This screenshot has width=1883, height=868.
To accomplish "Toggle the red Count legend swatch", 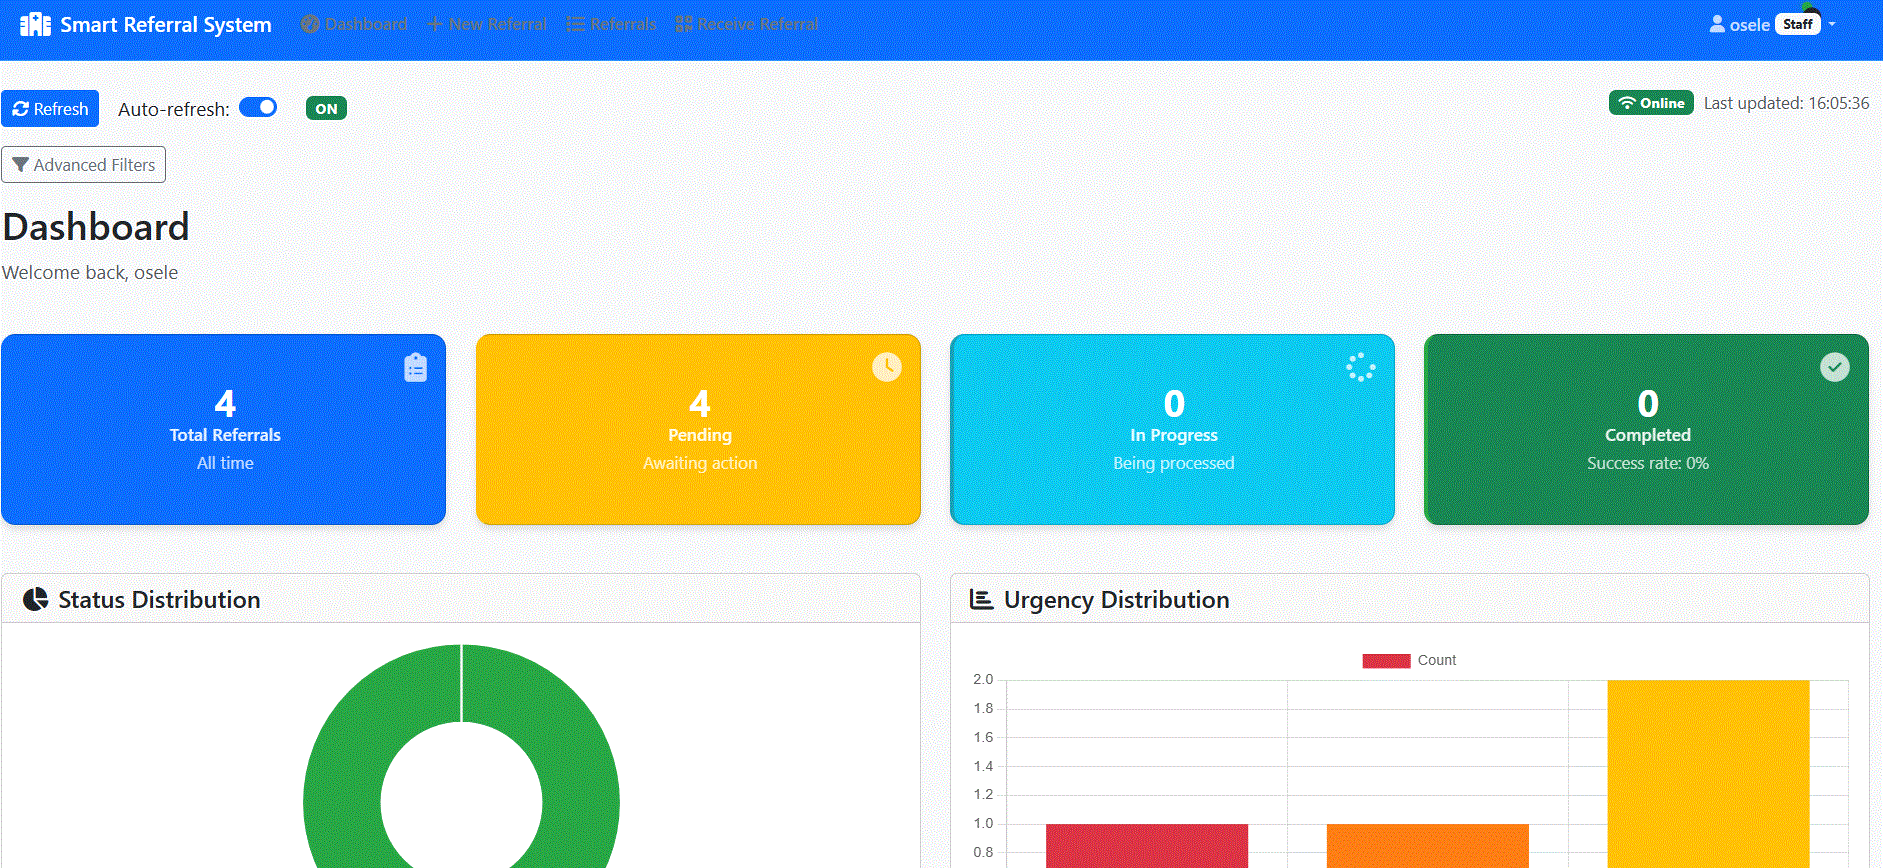I will click(1386, 660).
